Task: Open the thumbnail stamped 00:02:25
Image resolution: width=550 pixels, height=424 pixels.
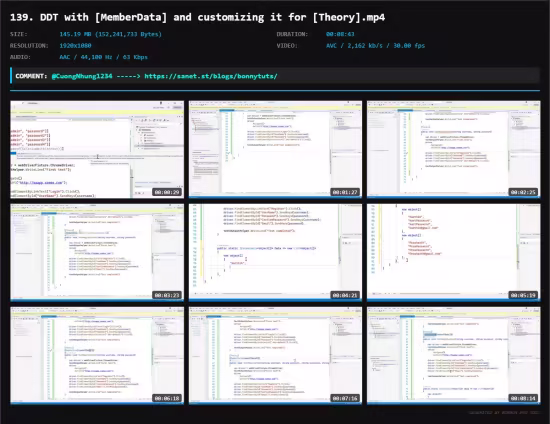Action: (x=454, y=149)
